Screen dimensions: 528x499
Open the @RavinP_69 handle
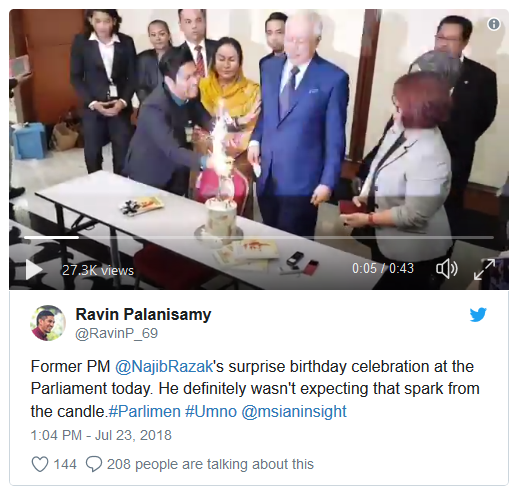pos(117,333)
